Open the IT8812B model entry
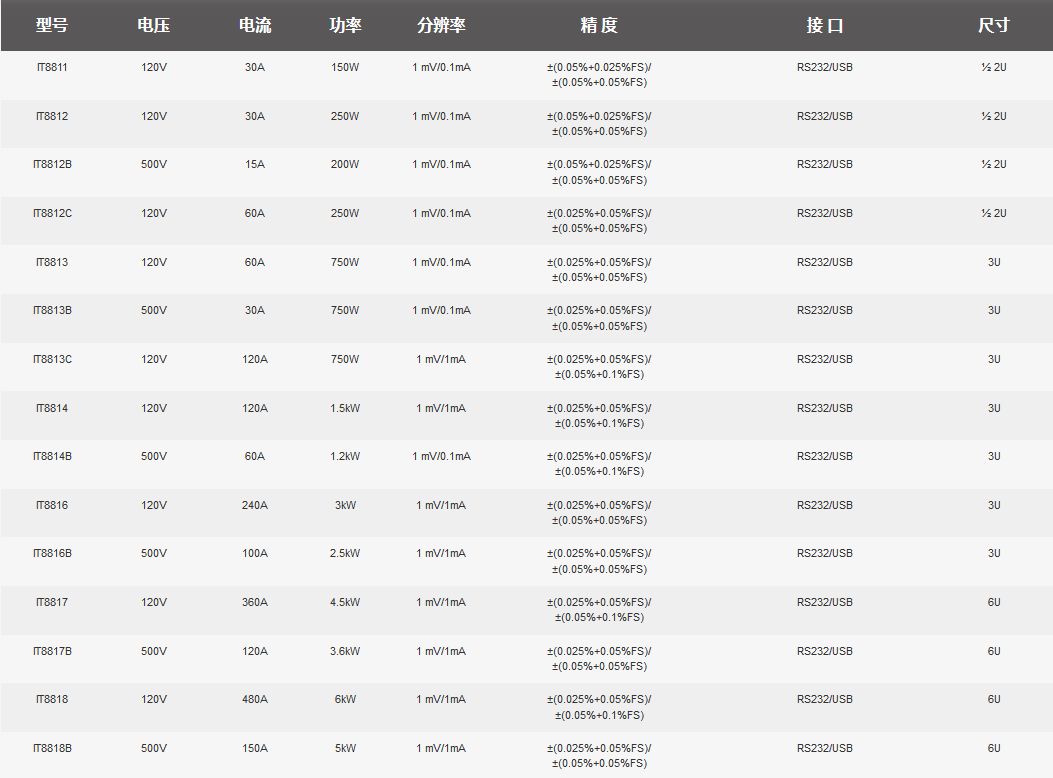1053x778 pixels. point(52,164)
